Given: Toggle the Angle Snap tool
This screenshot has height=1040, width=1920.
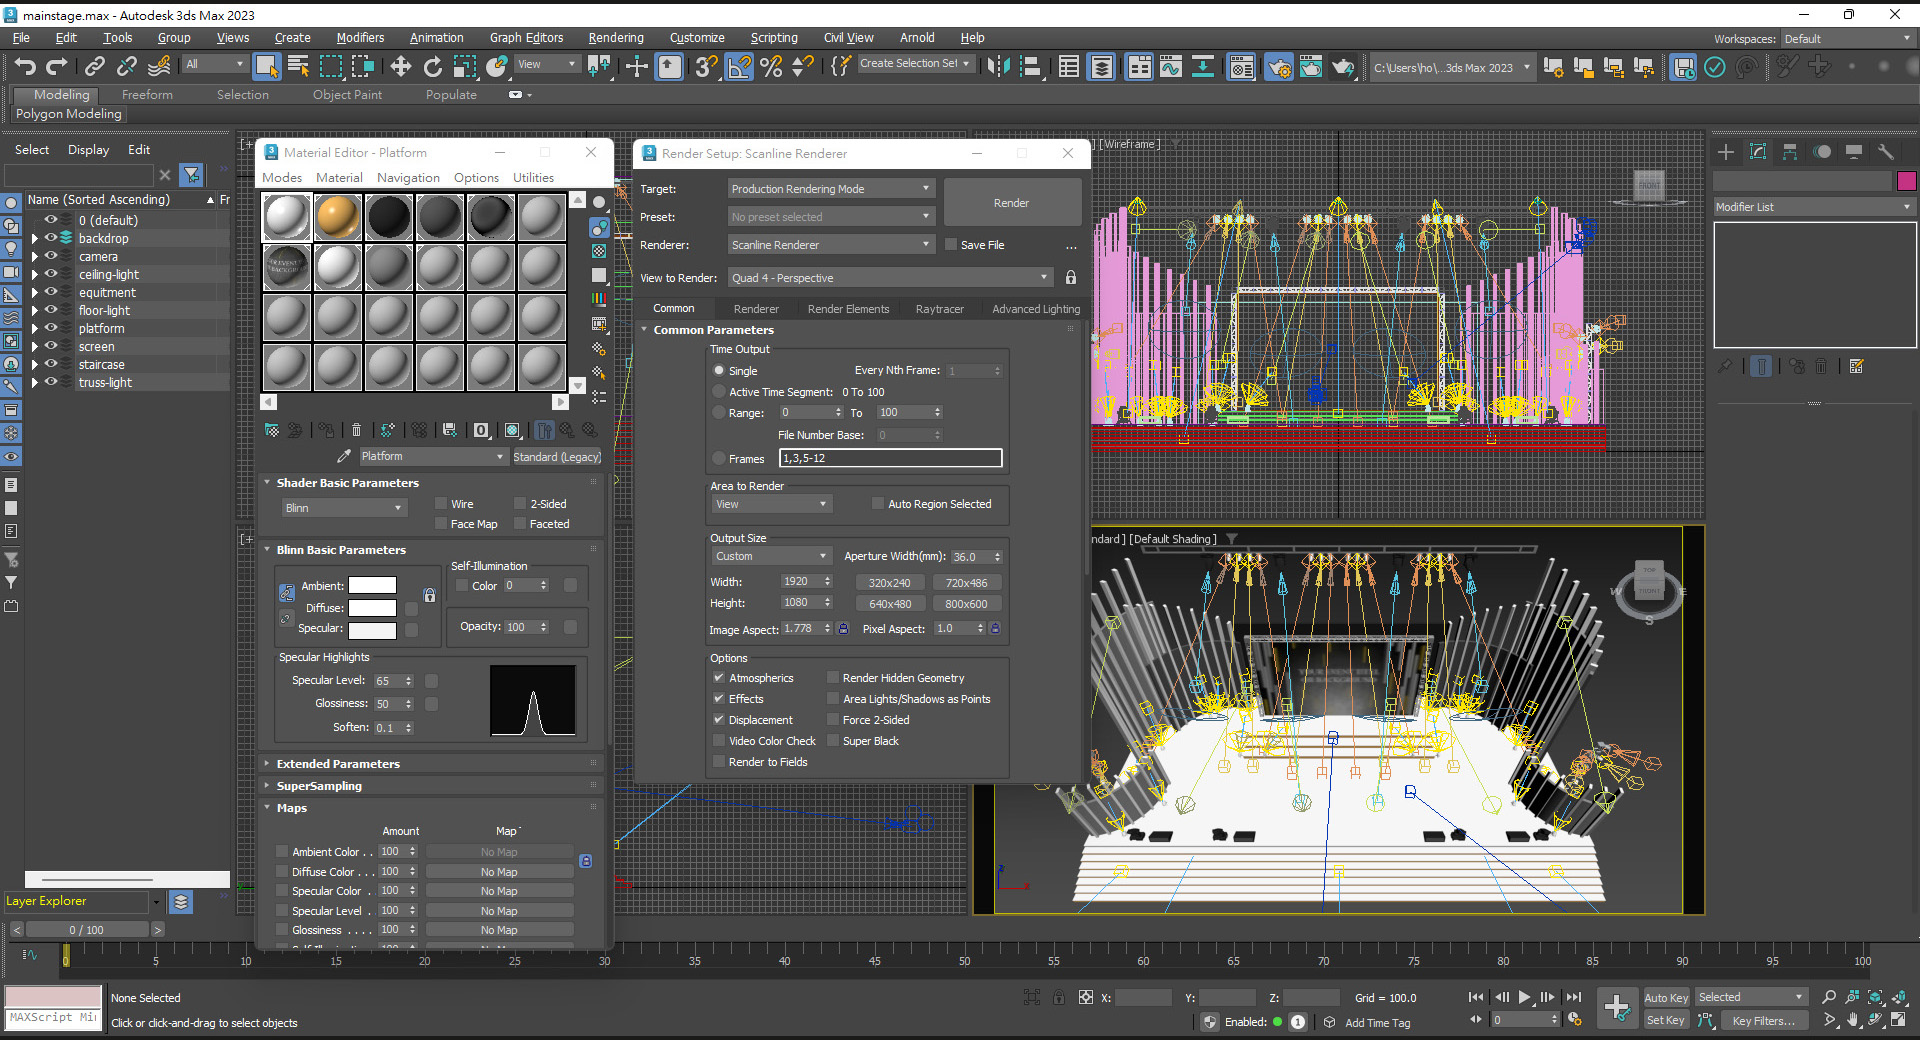Looking at the screenshot, I should pyautogui.click(x=739, y=66).
